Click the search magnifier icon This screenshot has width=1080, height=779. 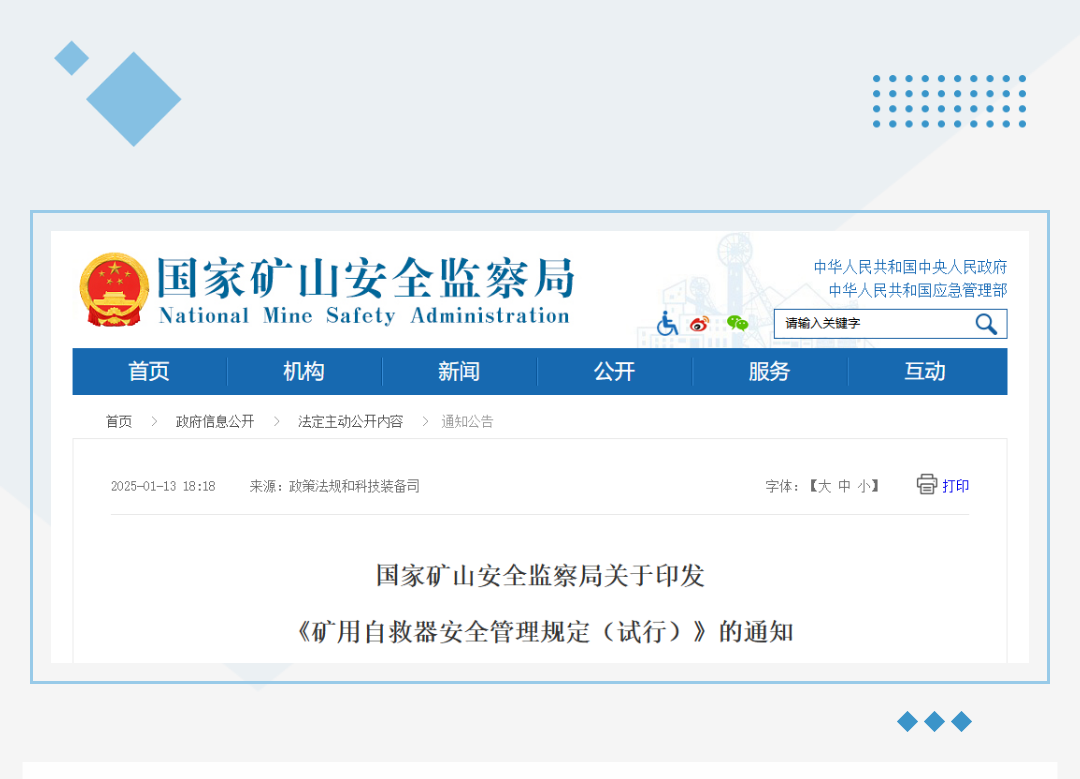986,324
